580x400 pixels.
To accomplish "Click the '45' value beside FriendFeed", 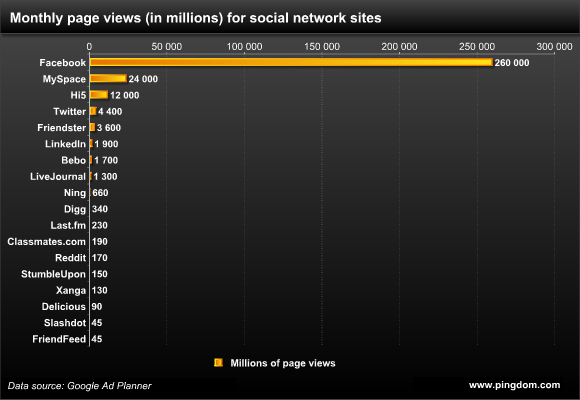I will [97, 340].
